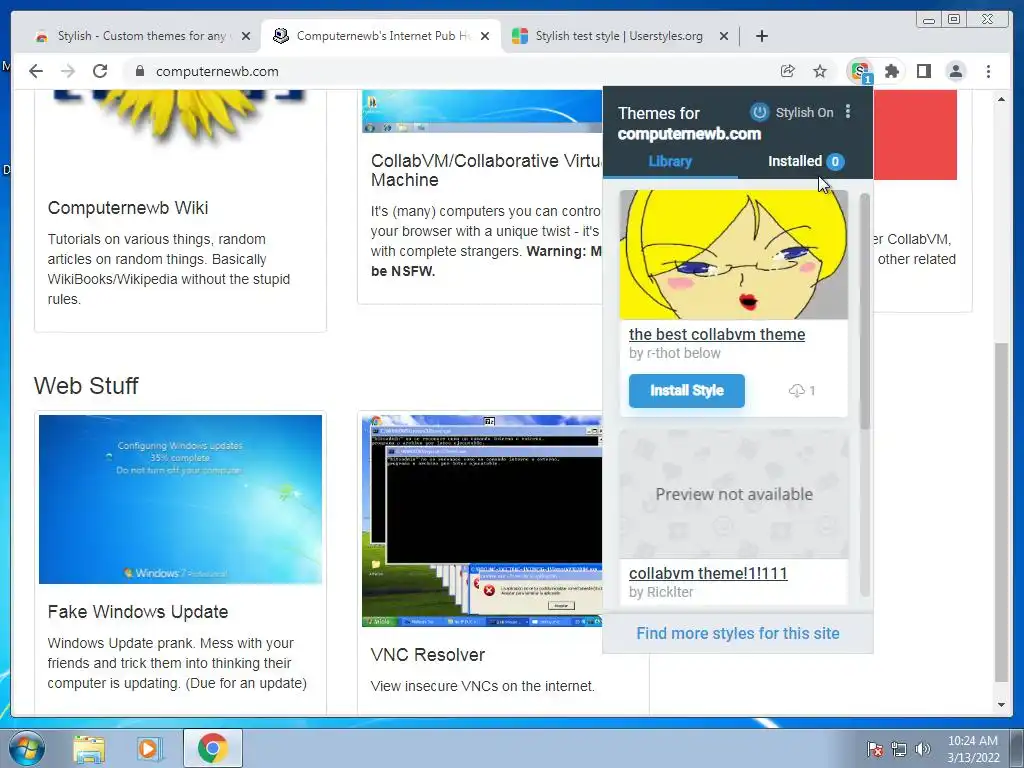Image resolution: width=1024 pixels, height=768 pixels.
Task: Click the best collabvm theme preview image
Action: pos(733,255)
